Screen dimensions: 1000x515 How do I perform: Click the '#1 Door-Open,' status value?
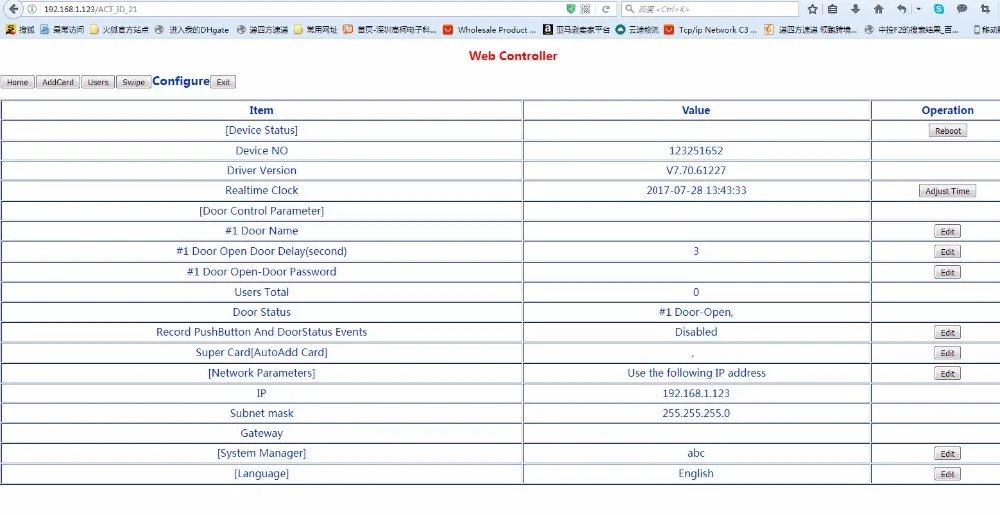tap(696, 312)
